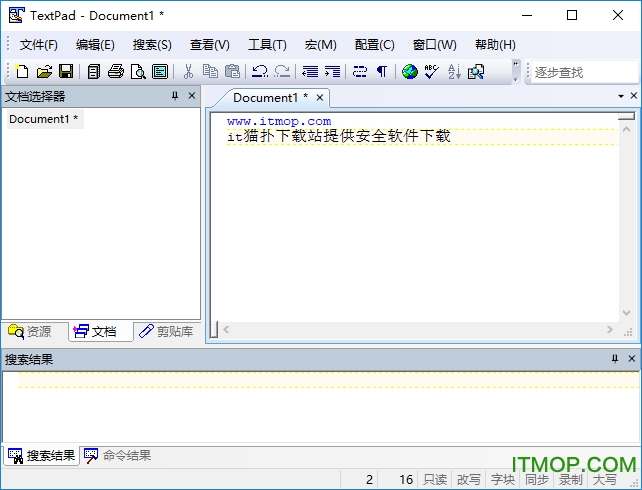Click the document properties toolbar icon
The height and width of the screenshot is (490, 642).
160,72
